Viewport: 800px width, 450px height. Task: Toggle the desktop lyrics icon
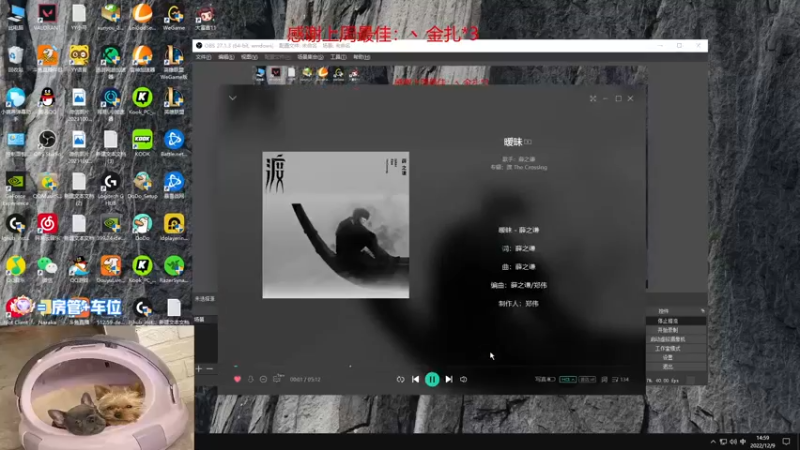click(x=604, y=379)
